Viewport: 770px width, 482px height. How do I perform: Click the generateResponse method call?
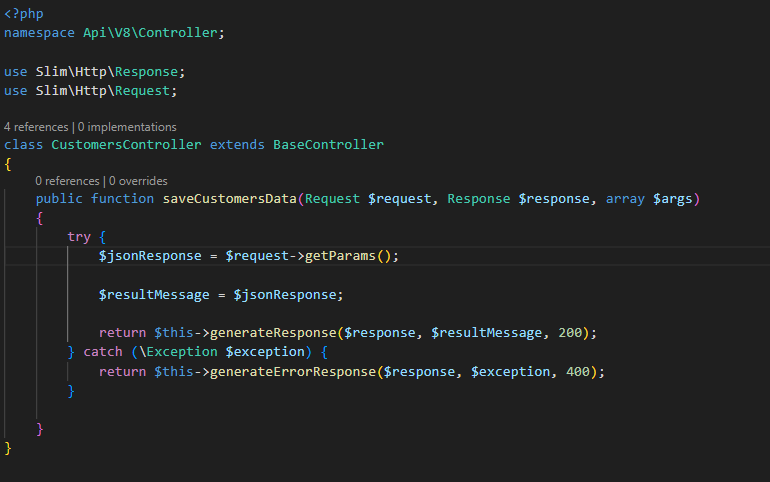click(273, 333)
